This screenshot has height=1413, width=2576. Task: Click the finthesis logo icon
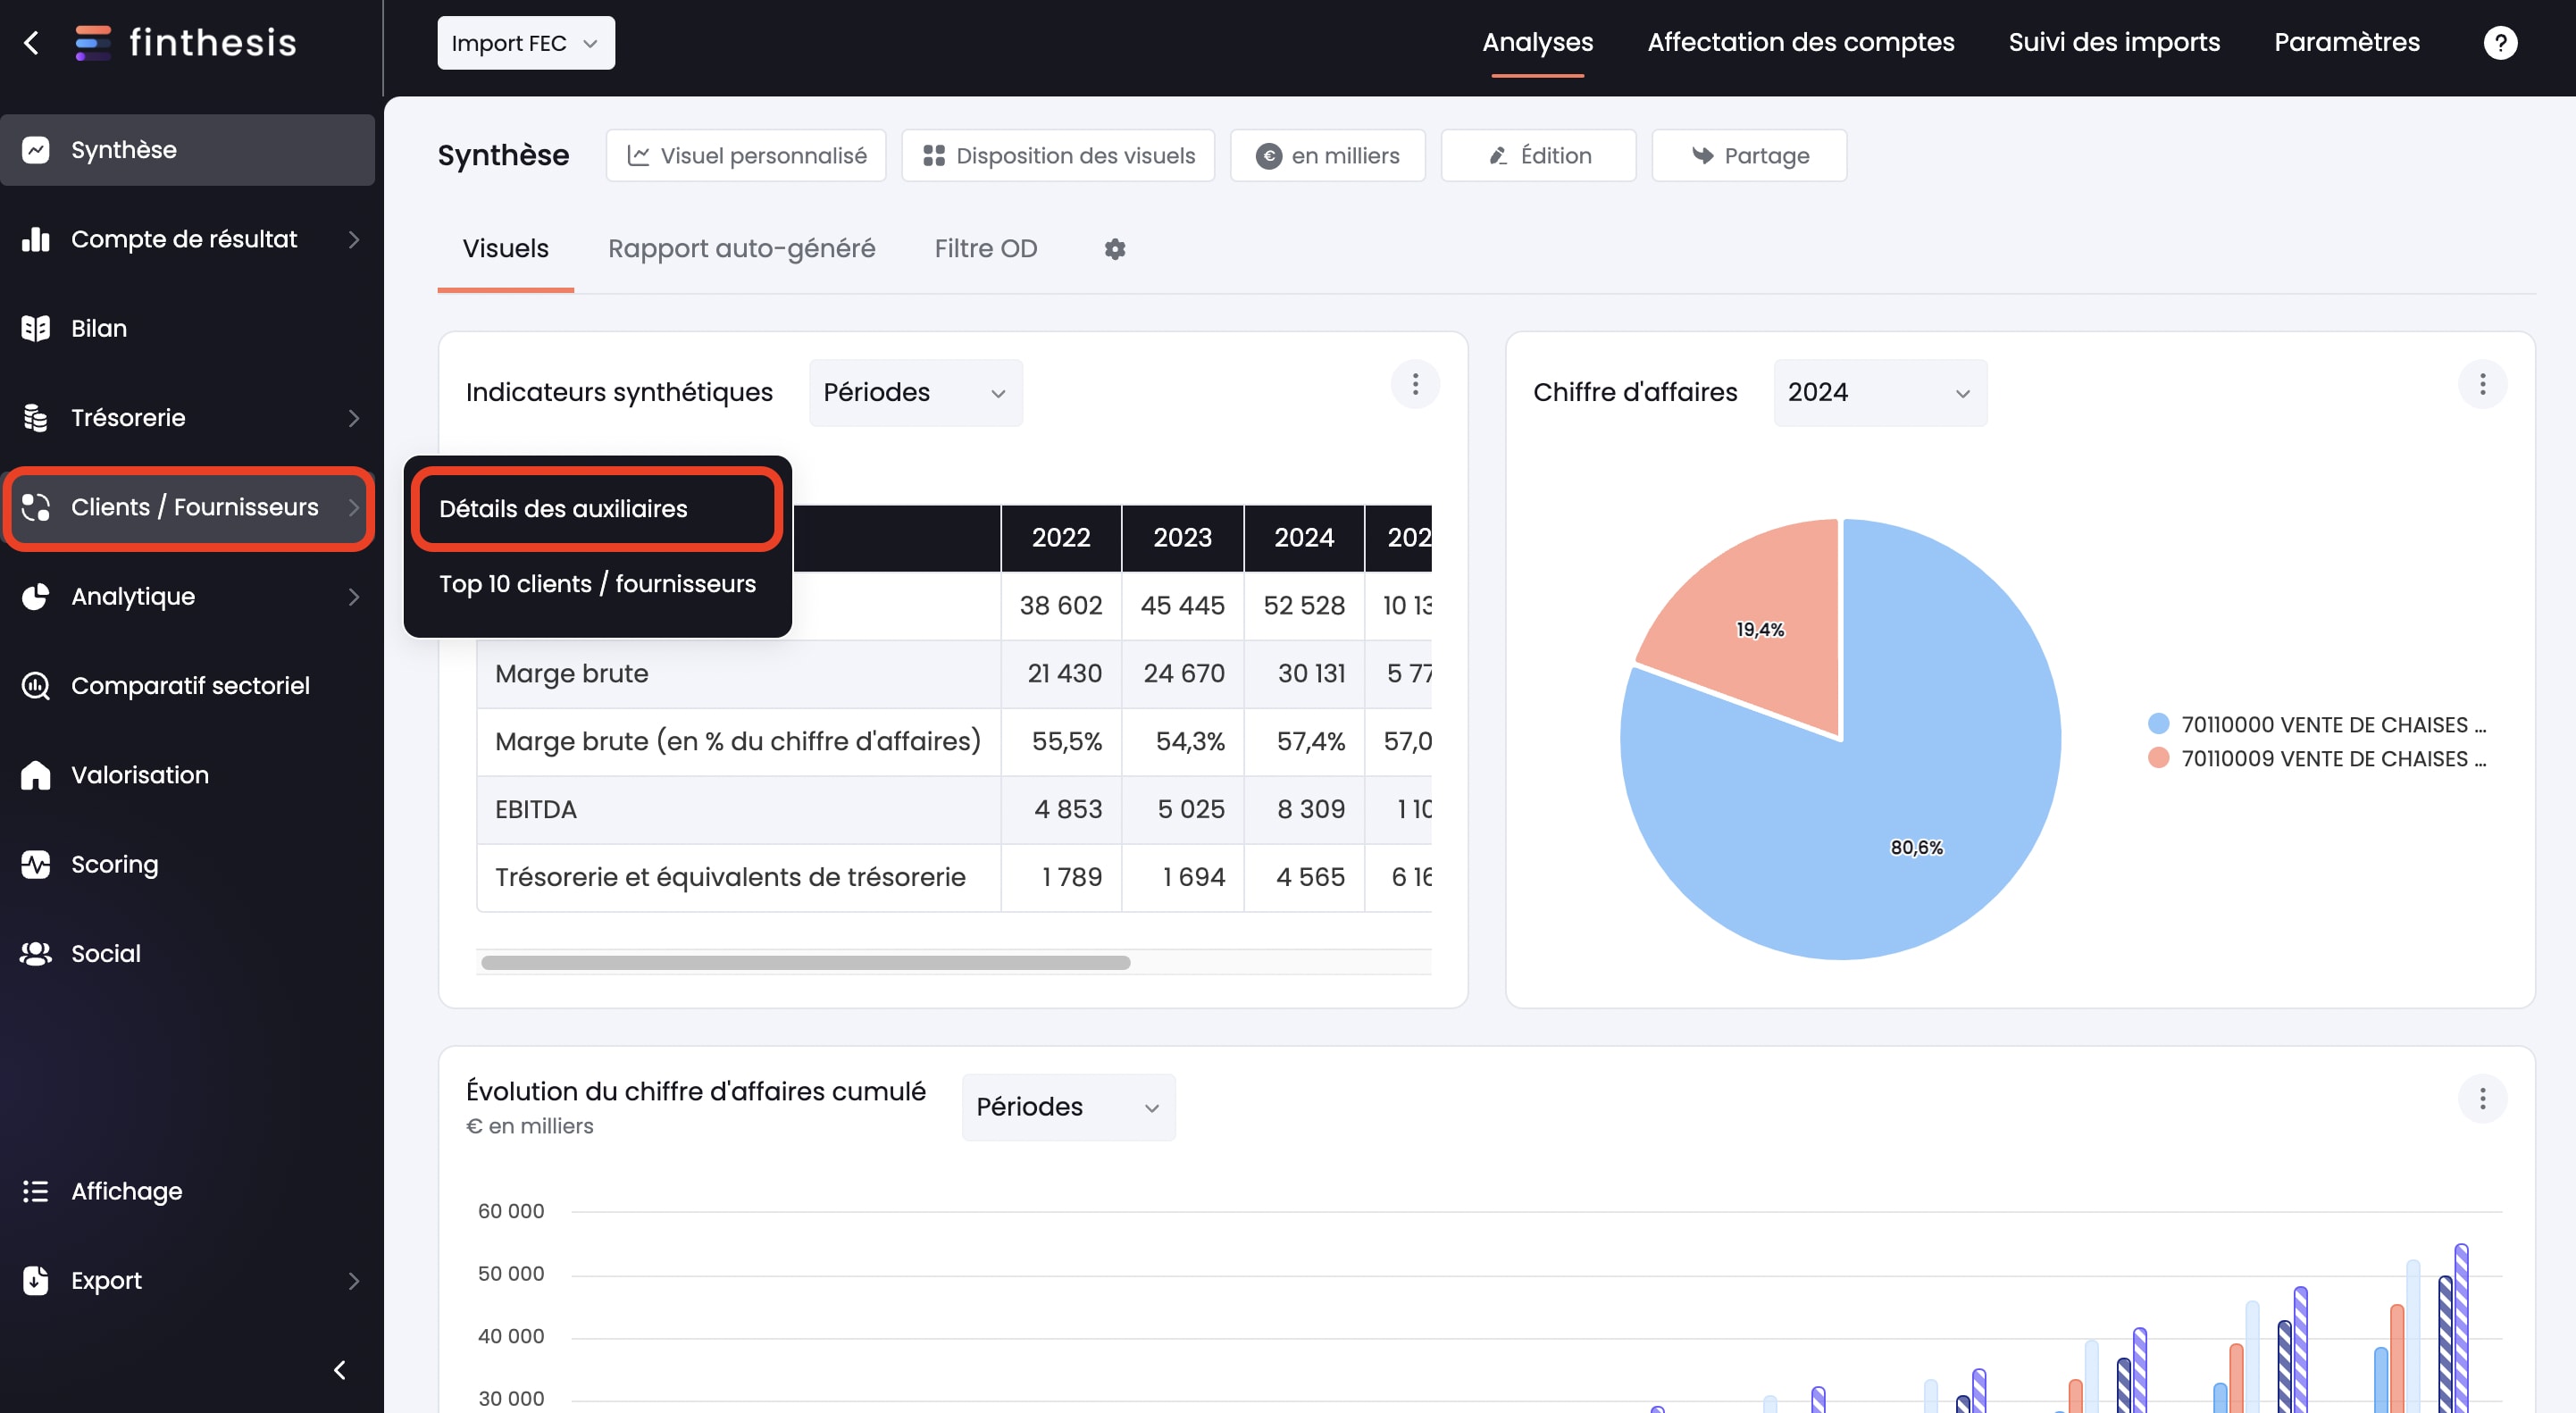92,43
